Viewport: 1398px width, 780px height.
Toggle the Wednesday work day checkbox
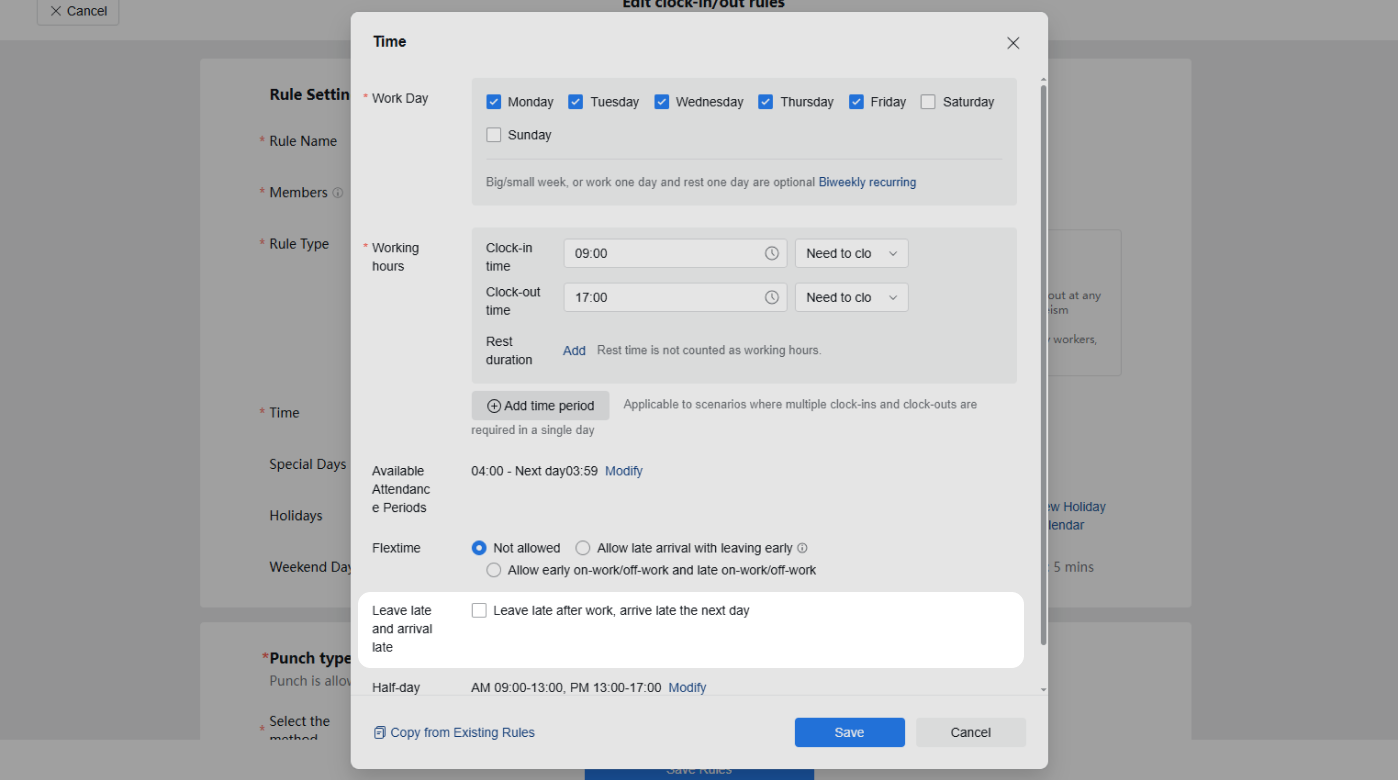(662, 102)
